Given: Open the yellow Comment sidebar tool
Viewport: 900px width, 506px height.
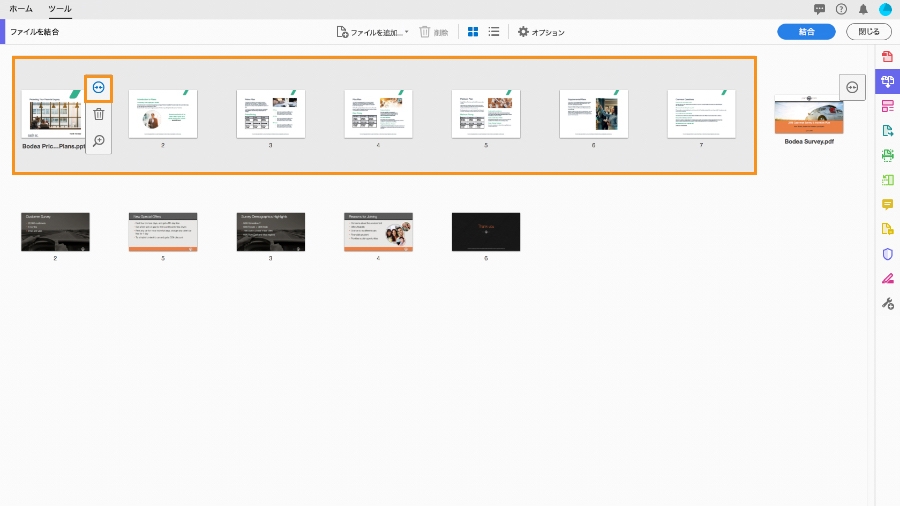Looking at the screenshot, I should pyautogui.click(x=887, y=205).
